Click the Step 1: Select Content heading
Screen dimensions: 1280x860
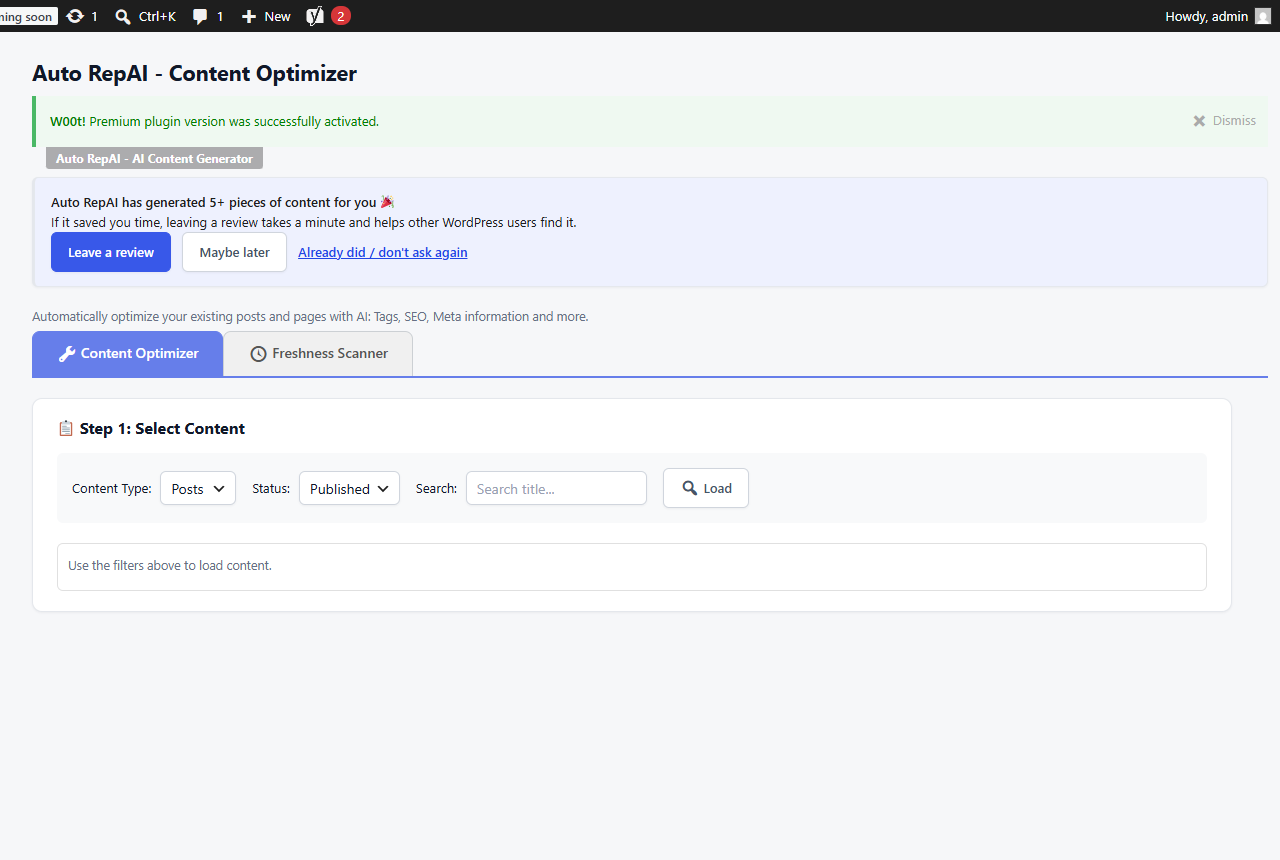coord(151,428)
